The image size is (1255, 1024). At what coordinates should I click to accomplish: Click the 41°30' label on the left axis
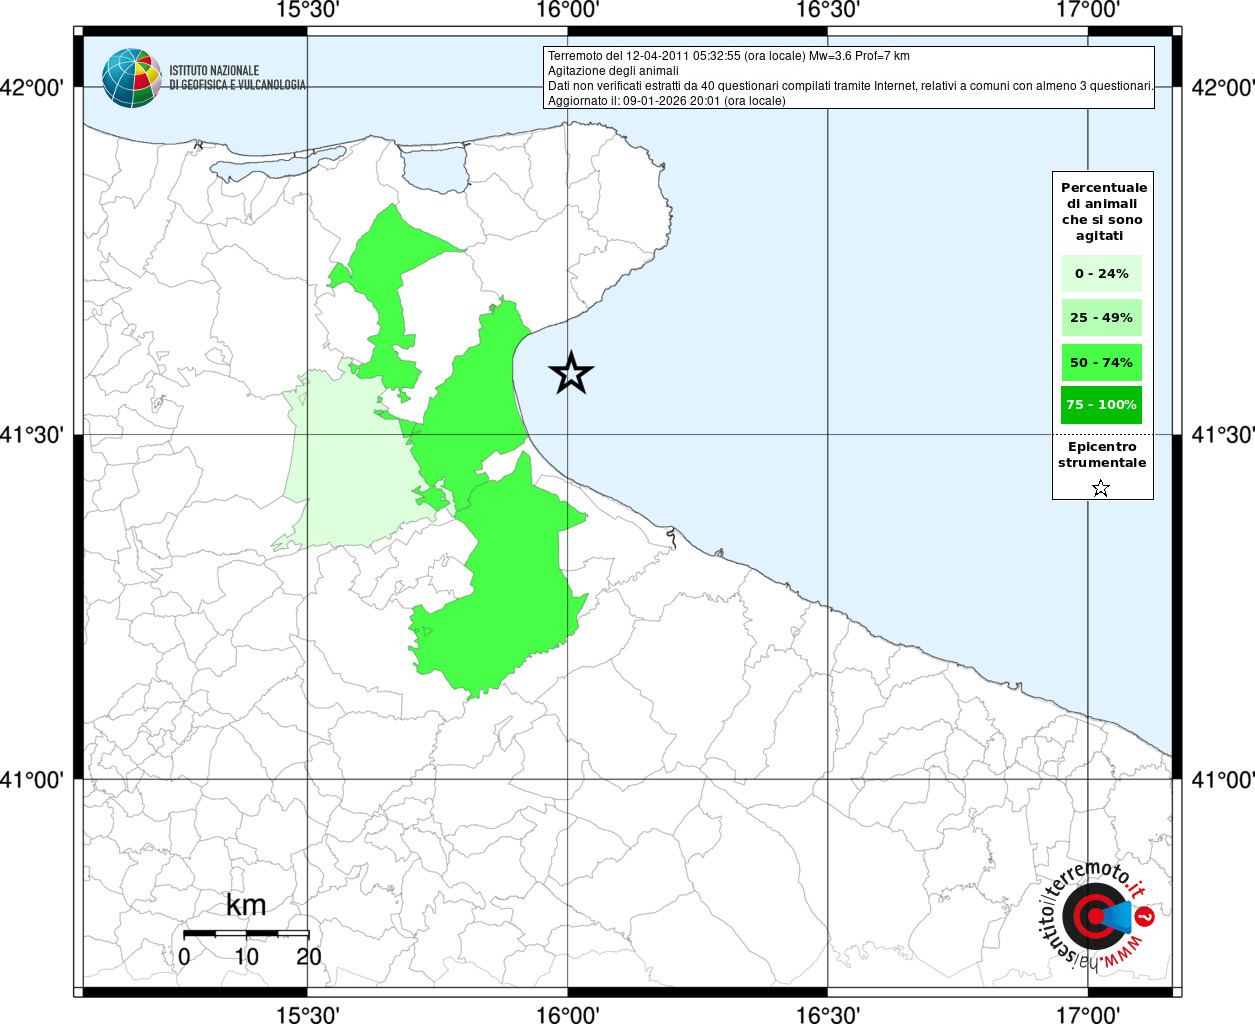(33, 435)
